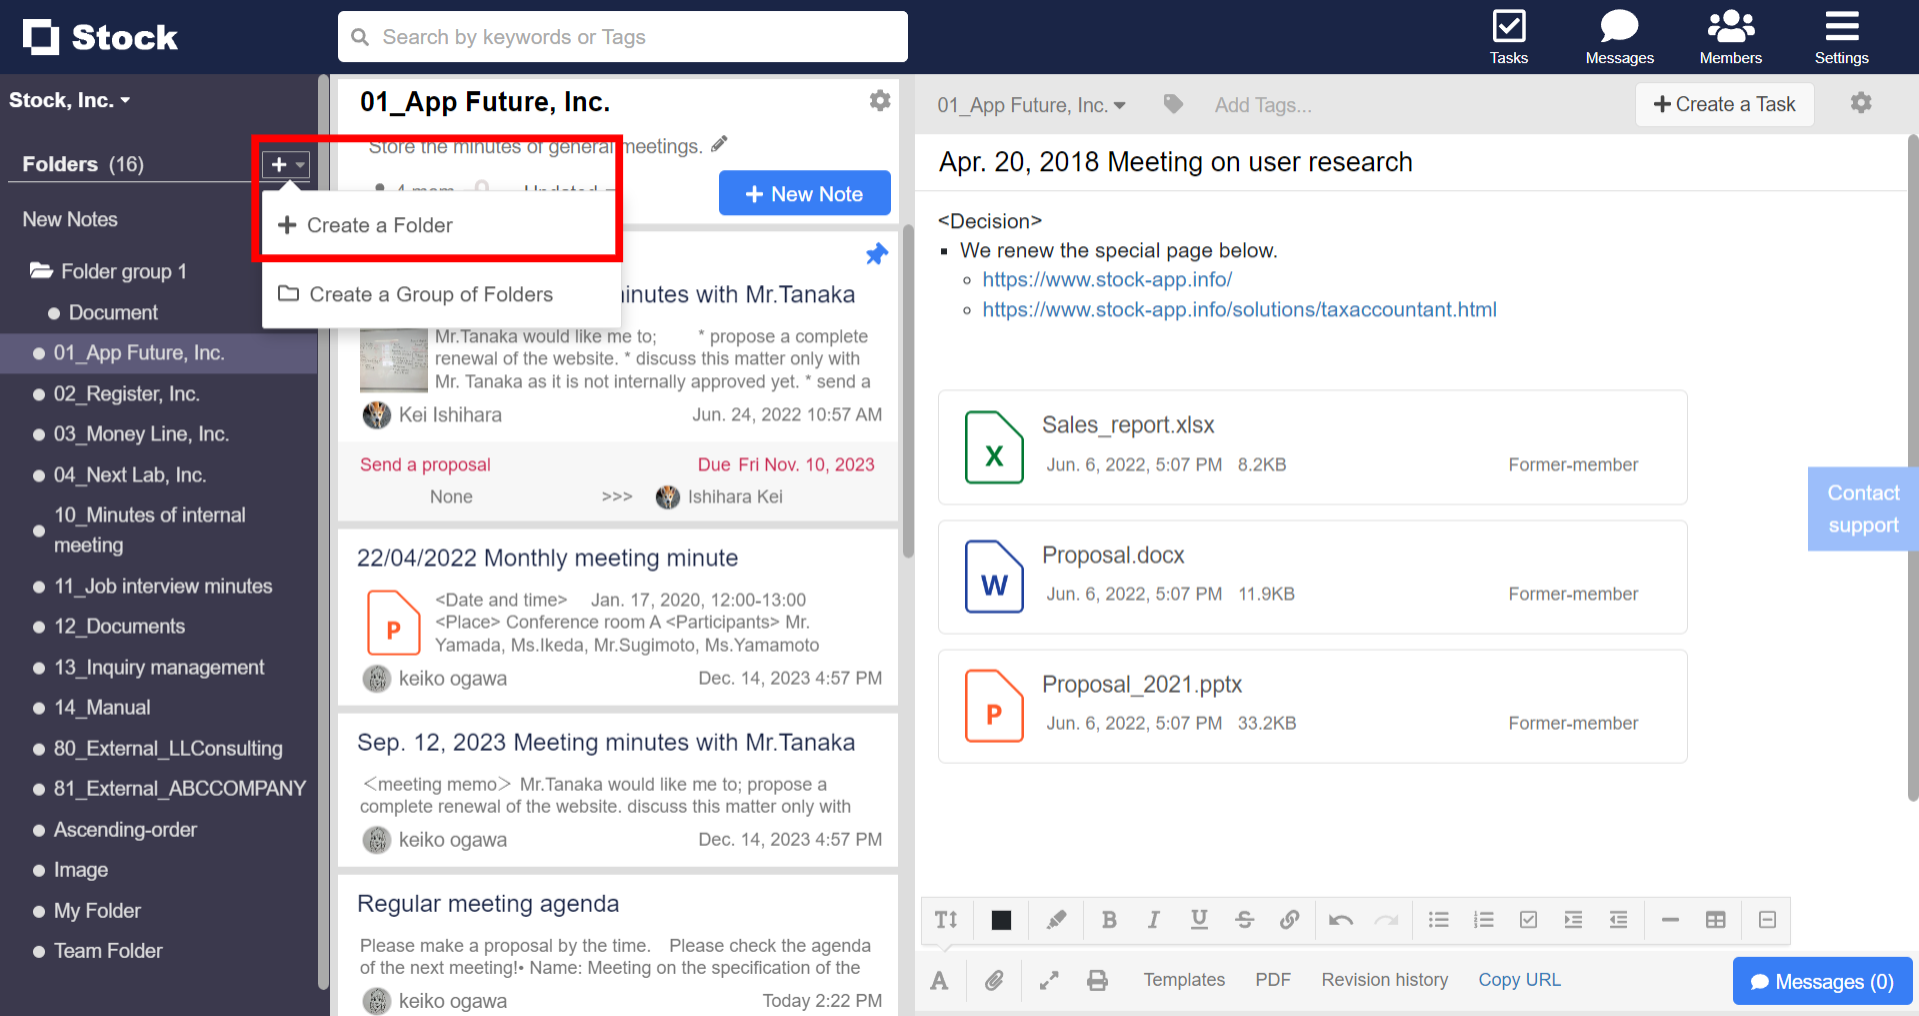1919x1016 pixels.
Task: Open the stock-app.info link in the note
Action: point(1107,279)
